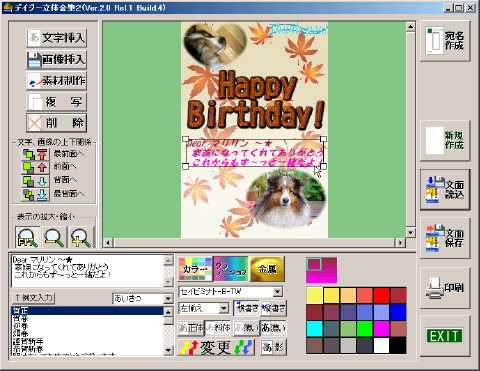The width and height of the screenshot is (480, 371).
Task: Select 薄い light text weight
Action: click(x=246, y=328)
